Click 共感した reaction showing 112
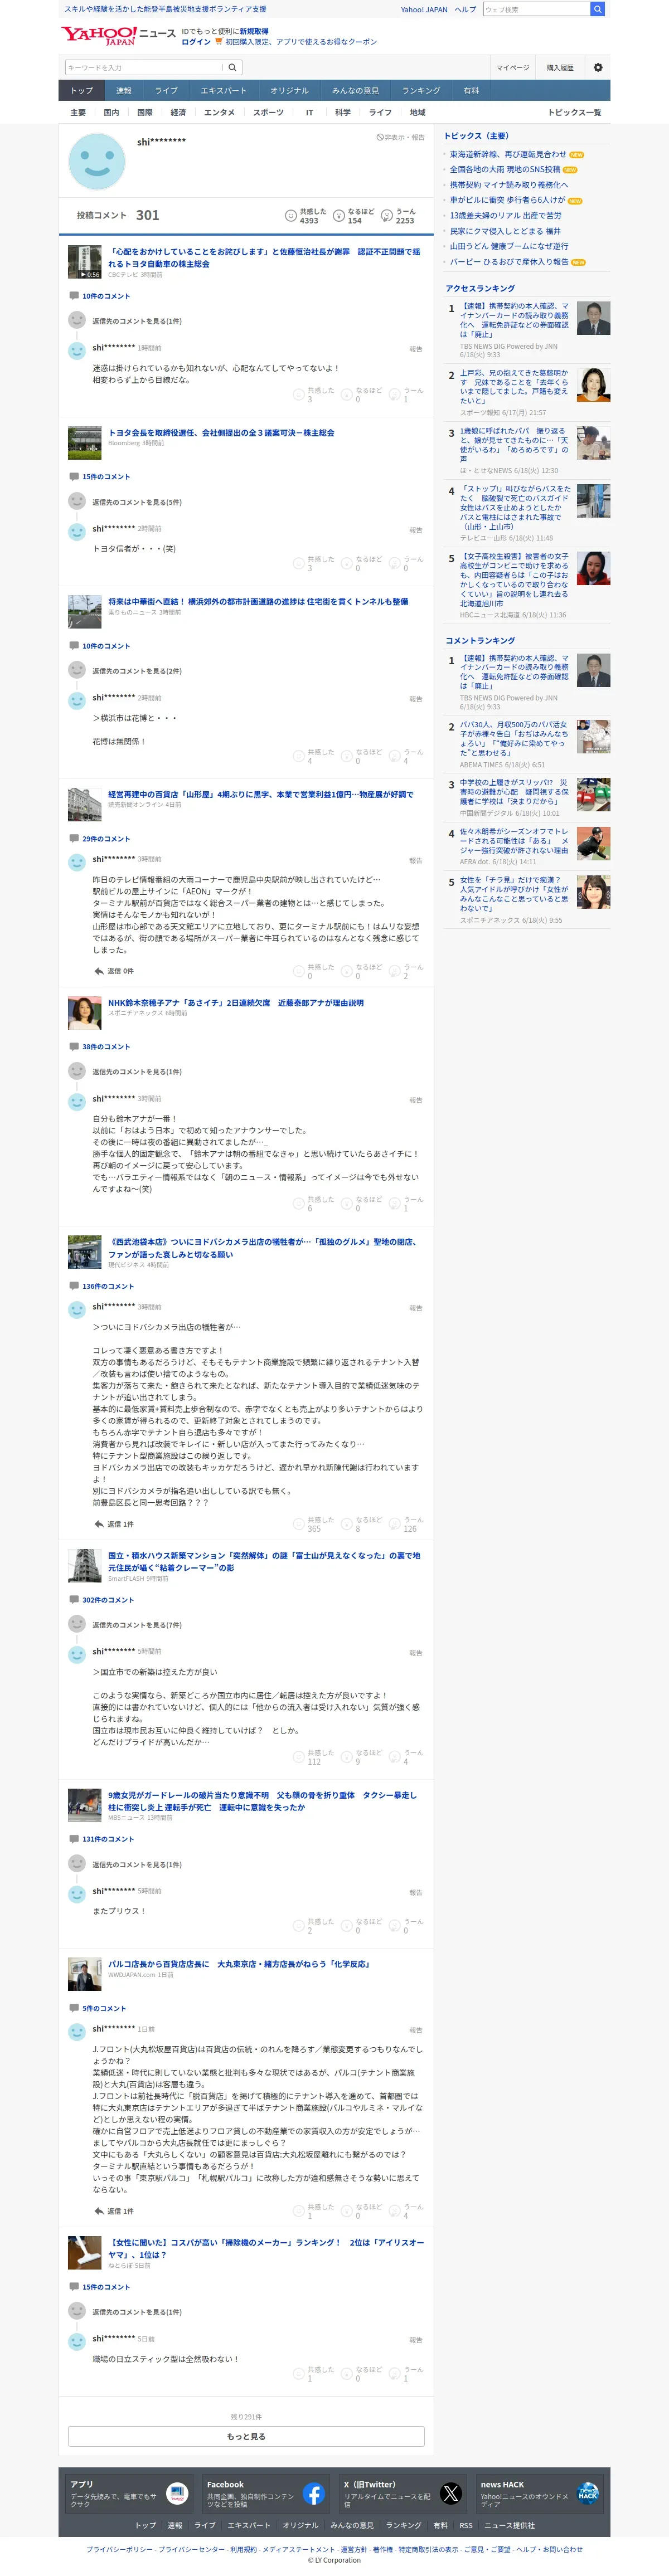Viewport: 669px width, 2576px height. (314, 1757)
